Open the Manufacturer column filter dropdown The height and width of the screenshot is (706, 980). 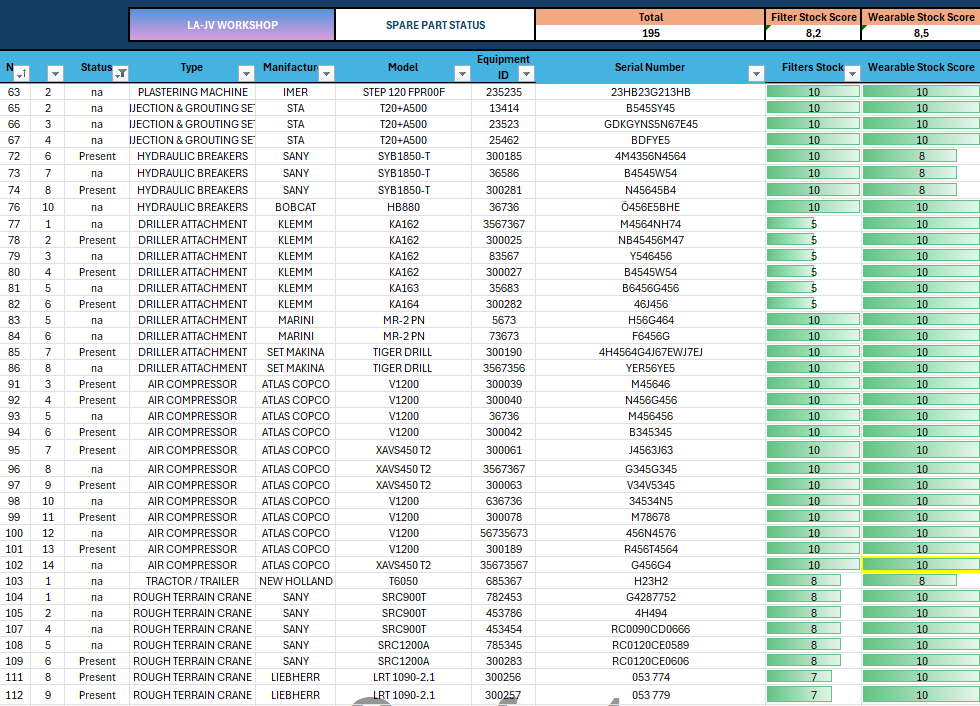(x=326, y=74)
